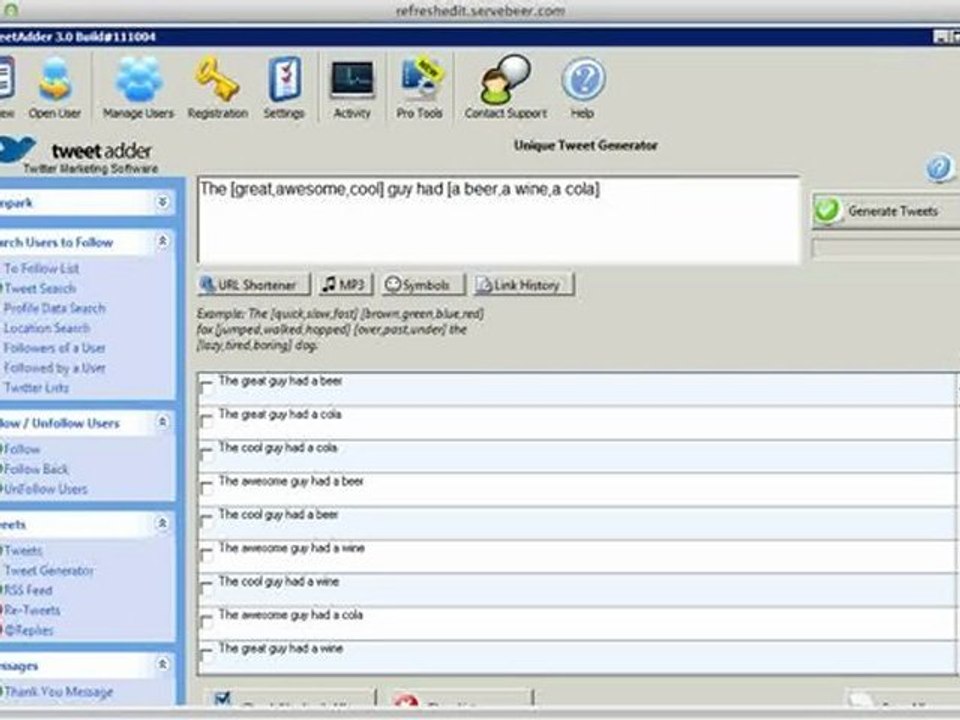
Task: Open Tweet Search in sidebar
Action: [40, 288]
